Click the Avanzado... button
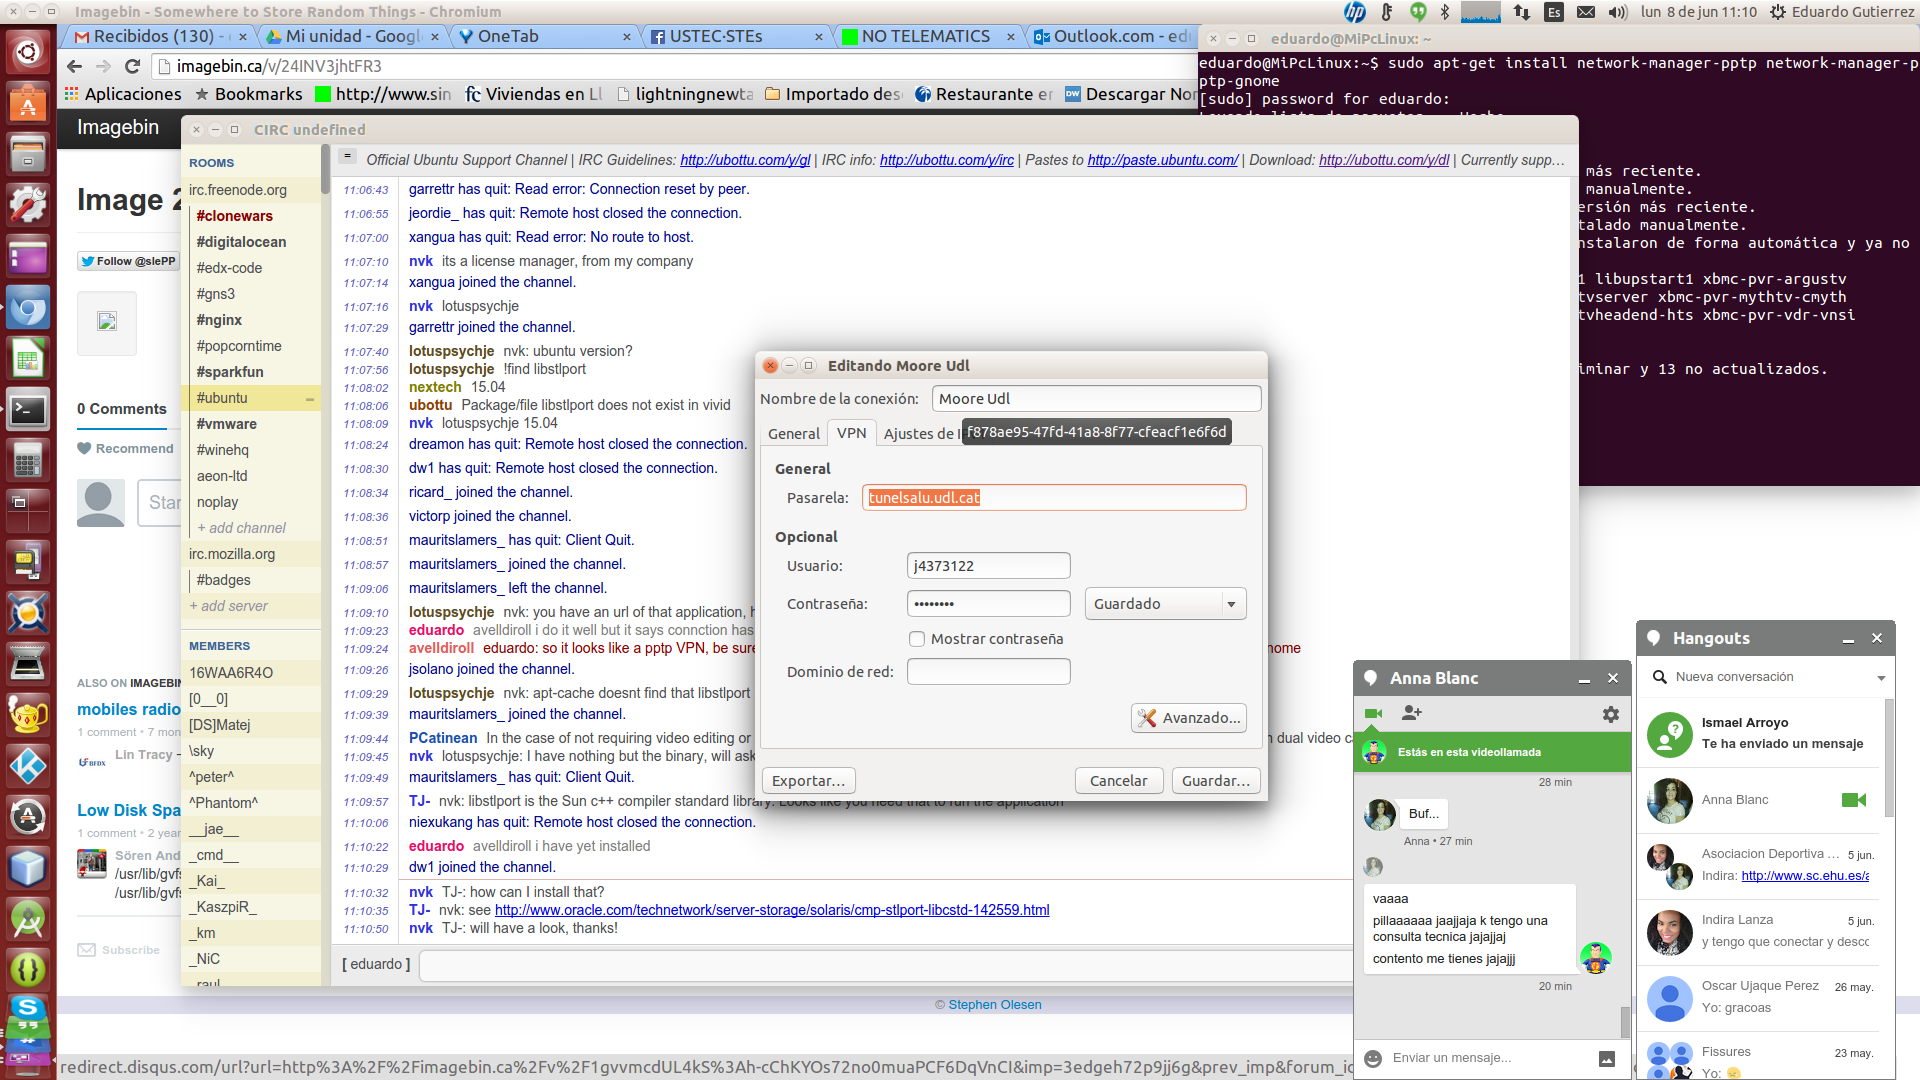This screenshot has width=1920, height=1080. (x=1189, y=718)
